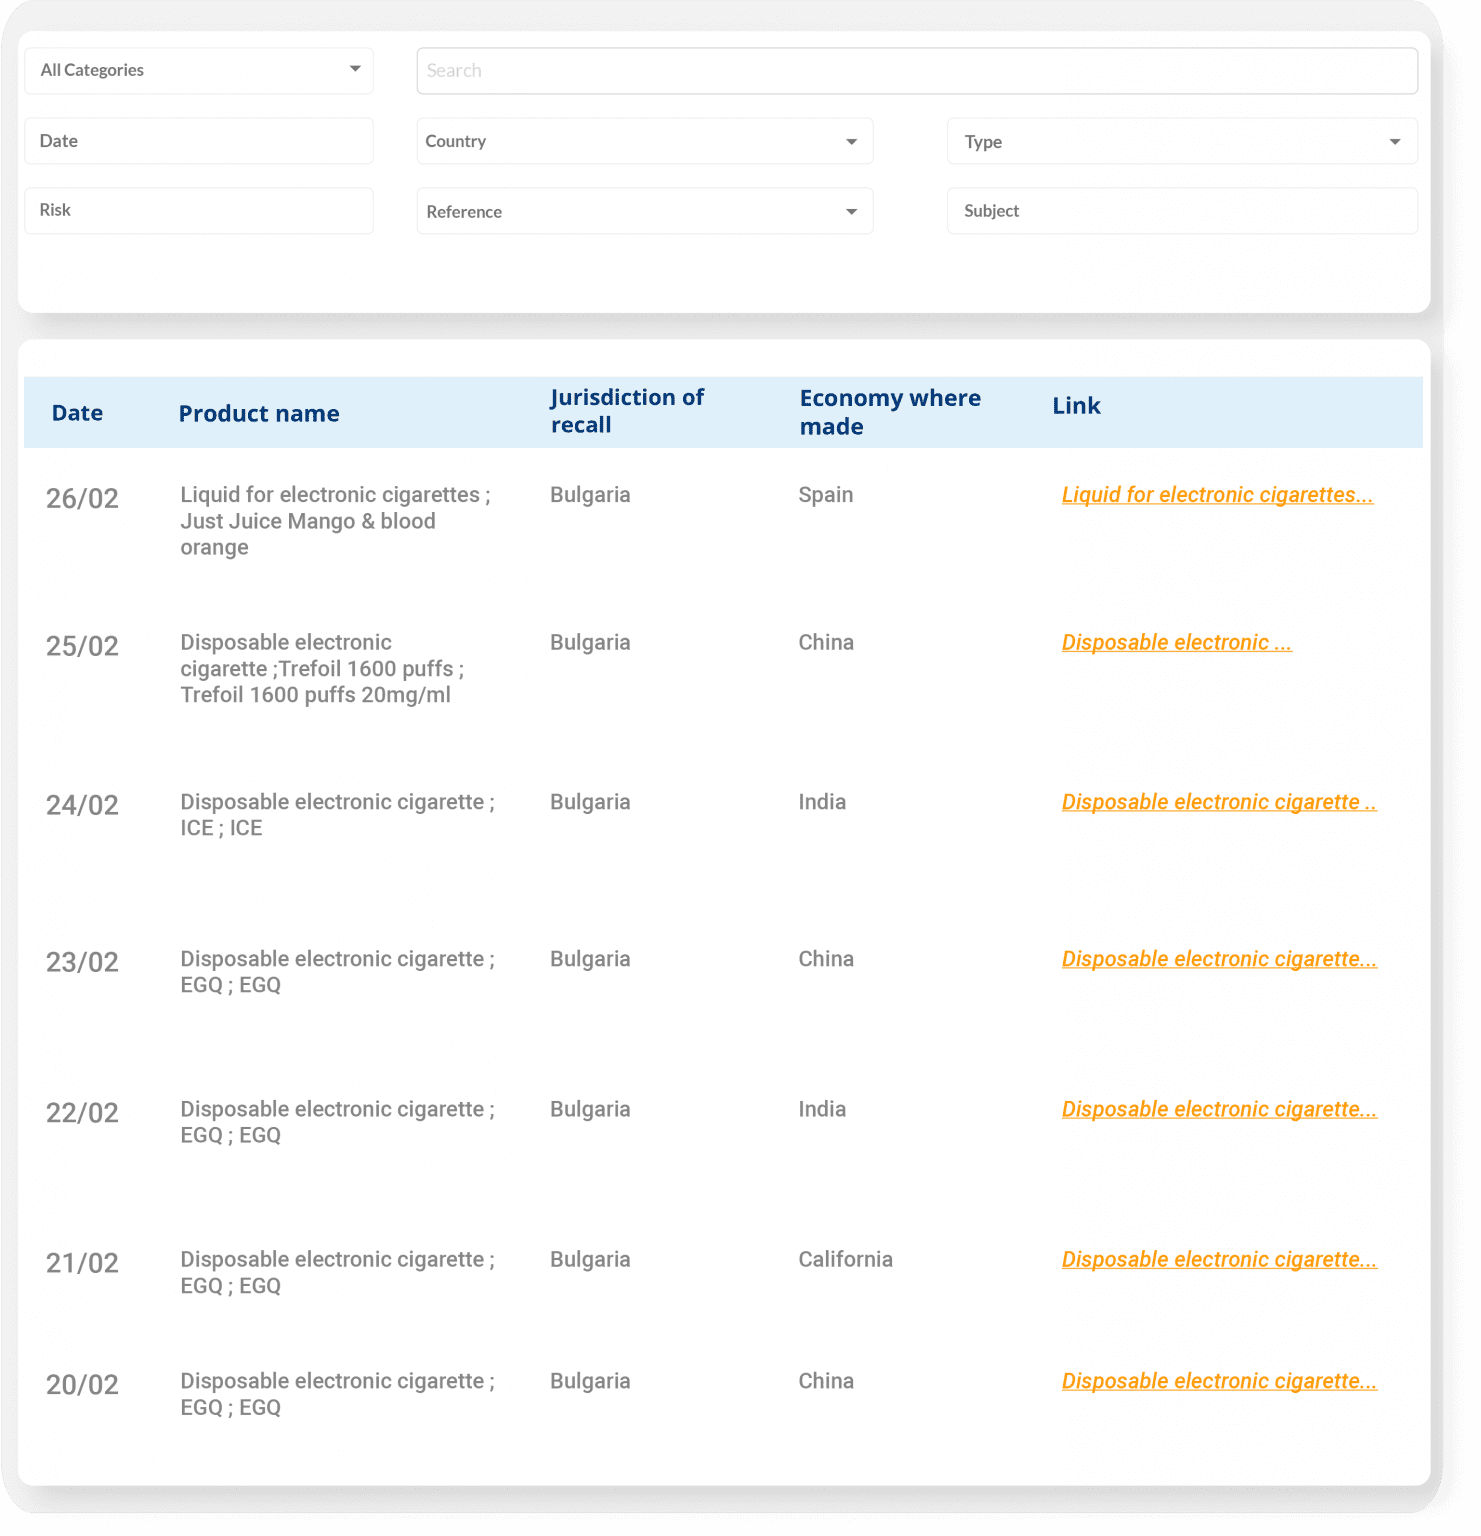Viewport: 1481px width, 1536px height.
Task: Click the Date column header
Action: tap(77, 413)
